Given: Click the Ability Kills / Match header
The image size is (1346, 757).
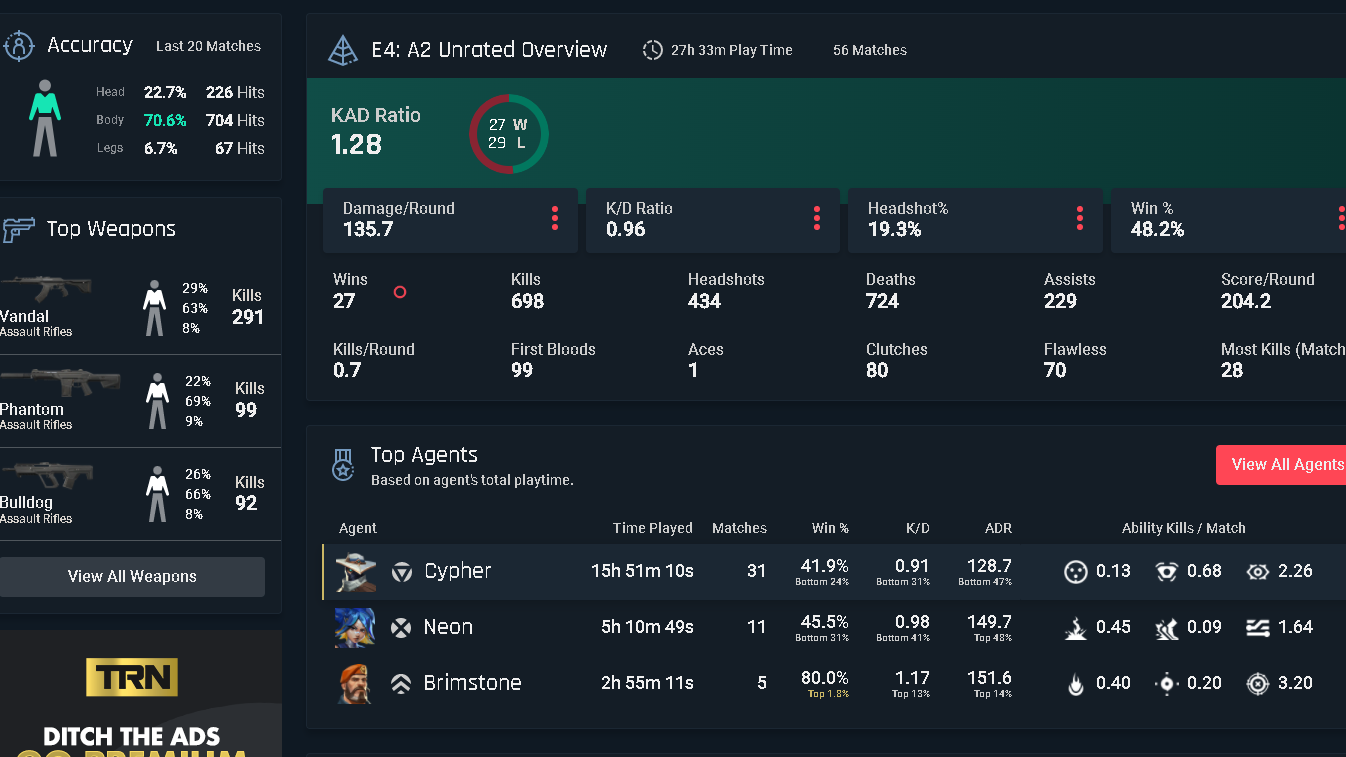Looking at the screenshot, I should (1184, 528).
